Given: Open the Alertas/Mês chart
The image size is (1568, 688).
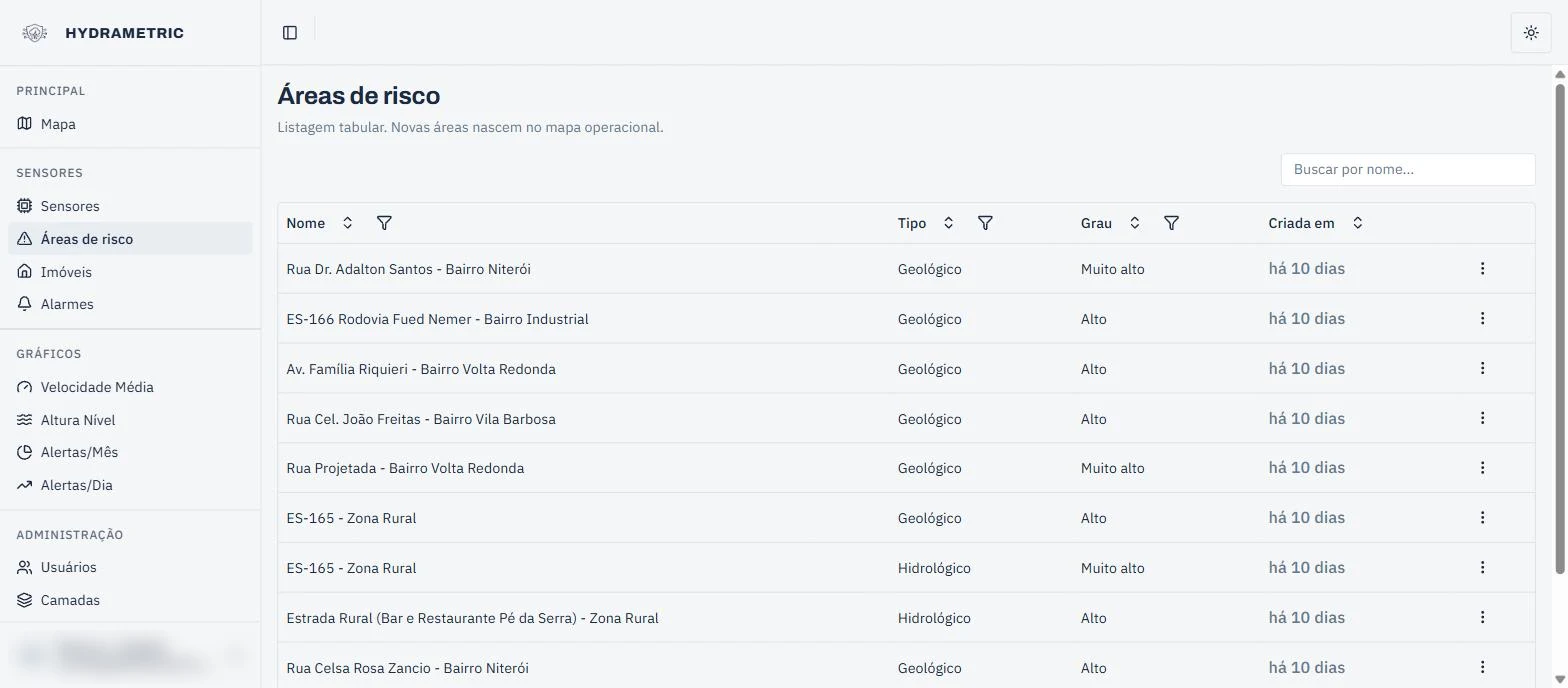Looking at the screenshot, I should coord(130,452).
